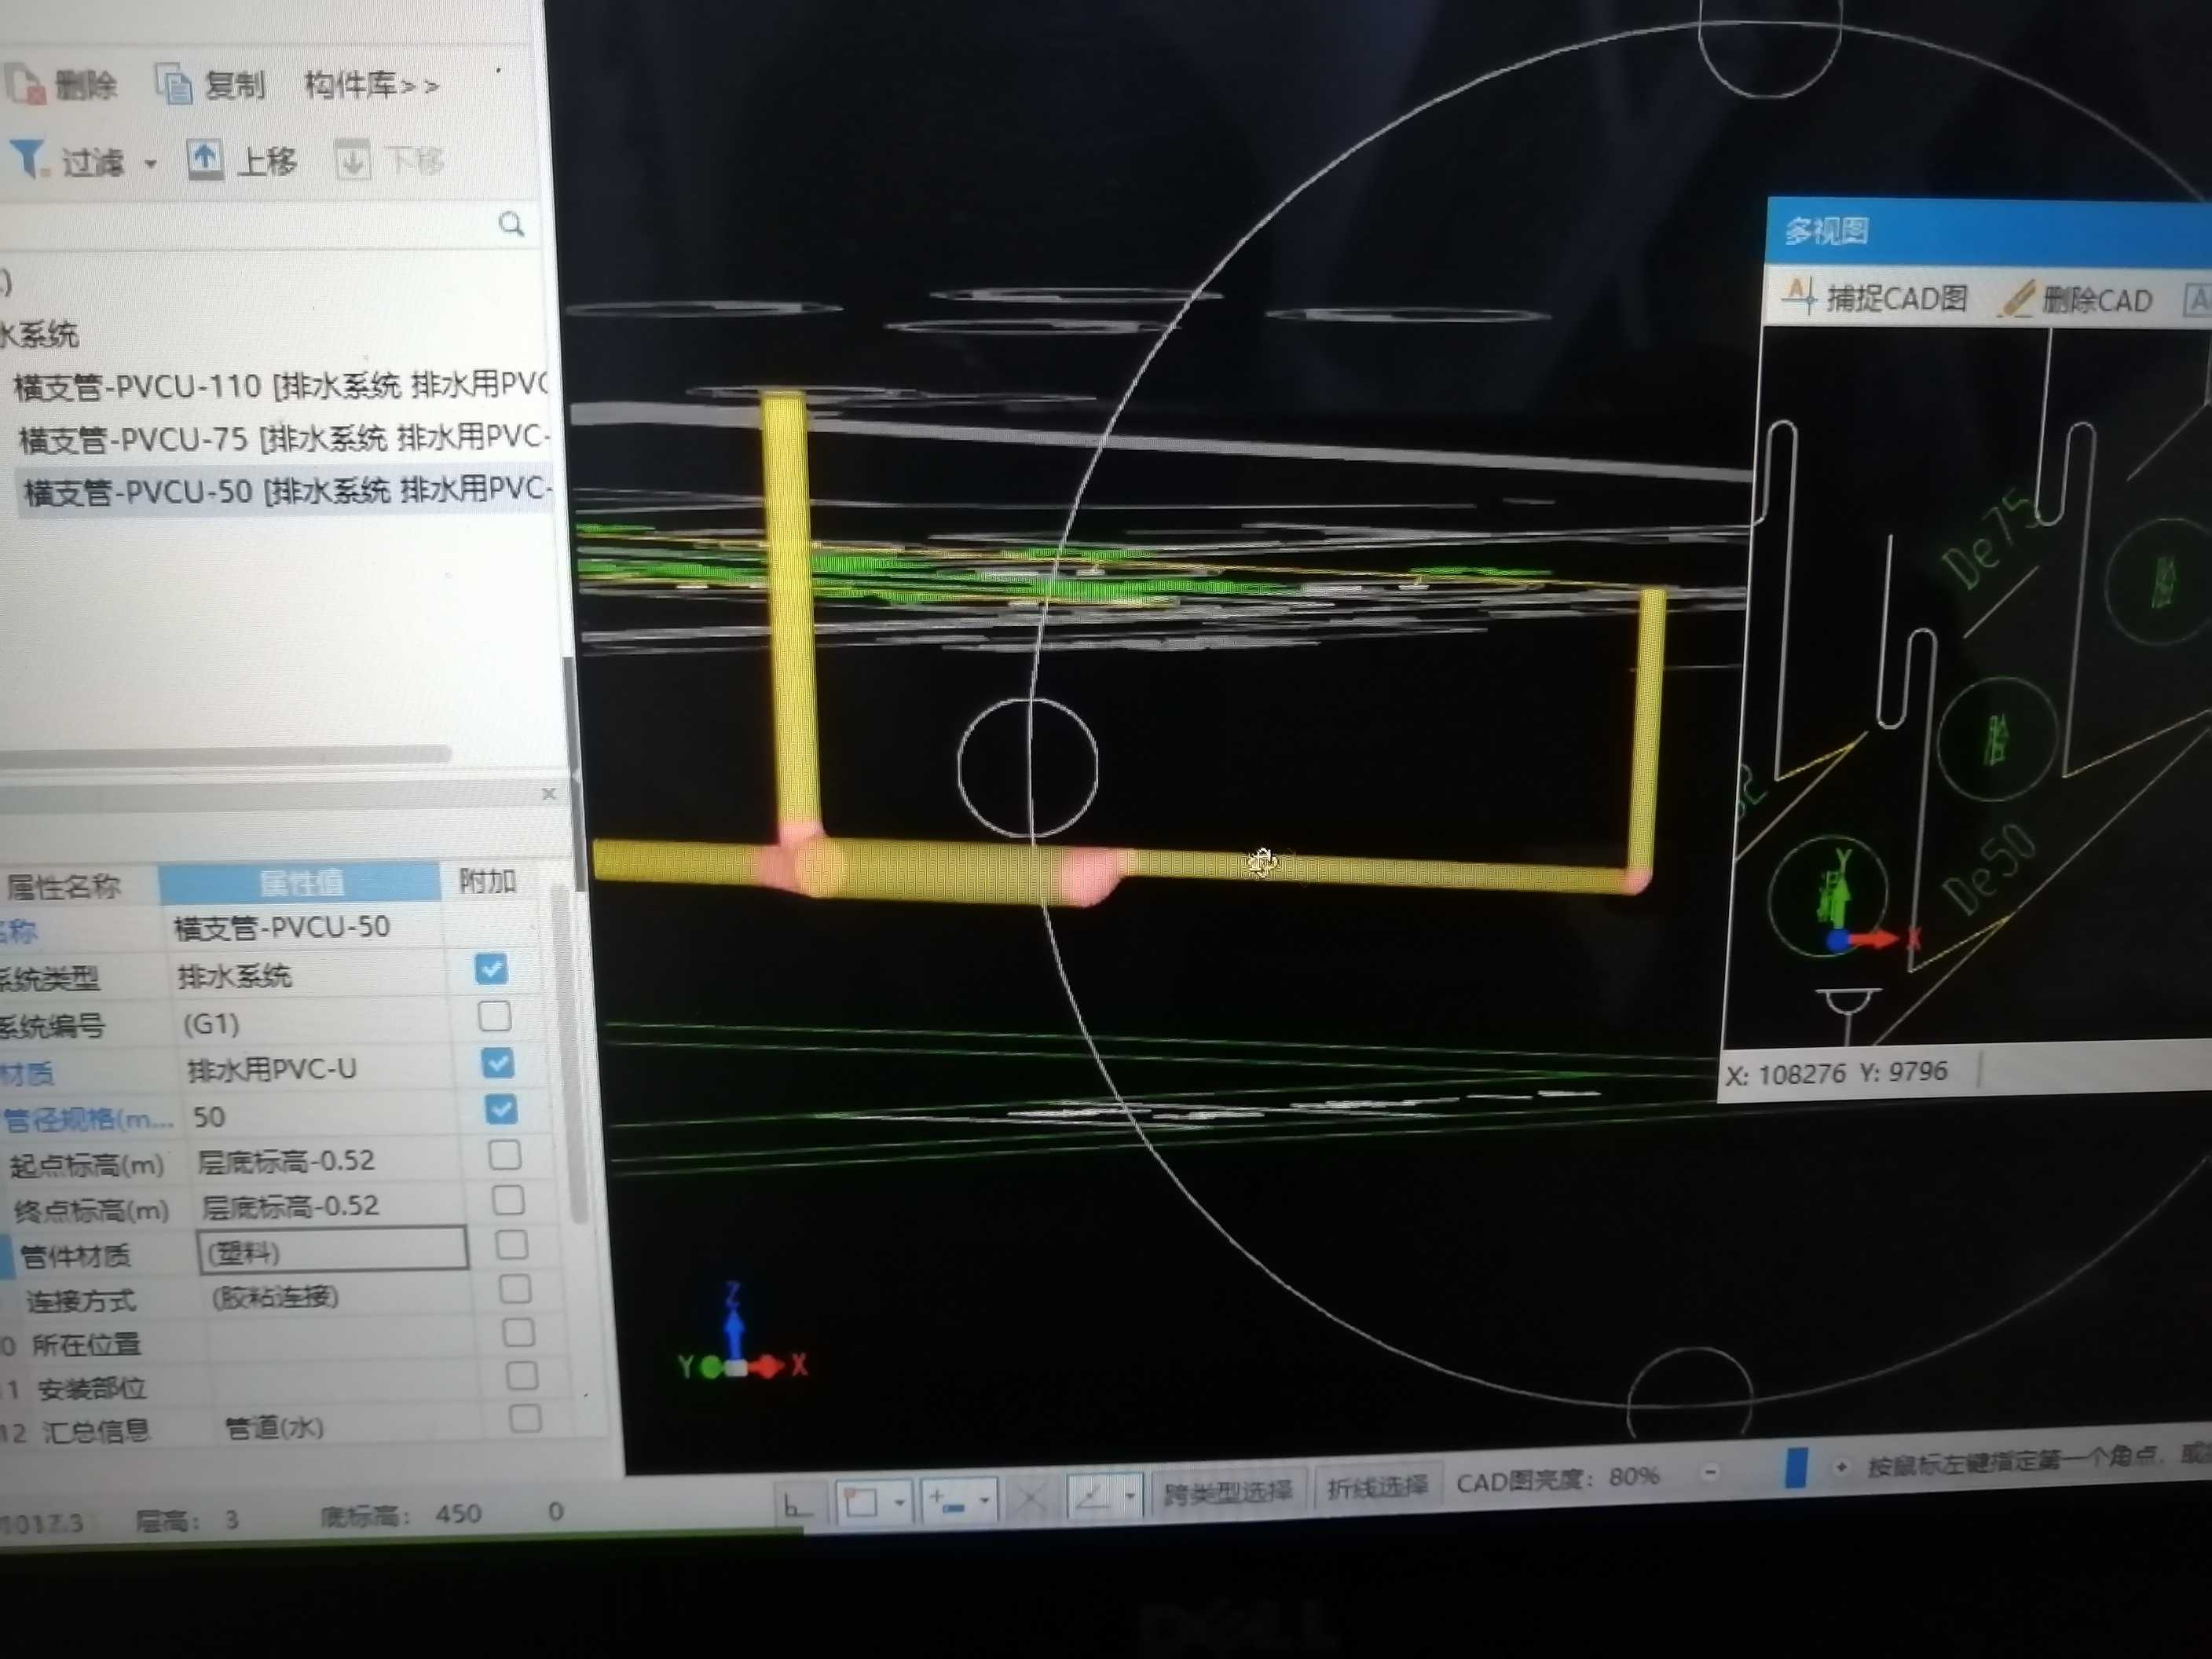Close the properties panel with its X

pyautogui.click(x=549, y=794)
